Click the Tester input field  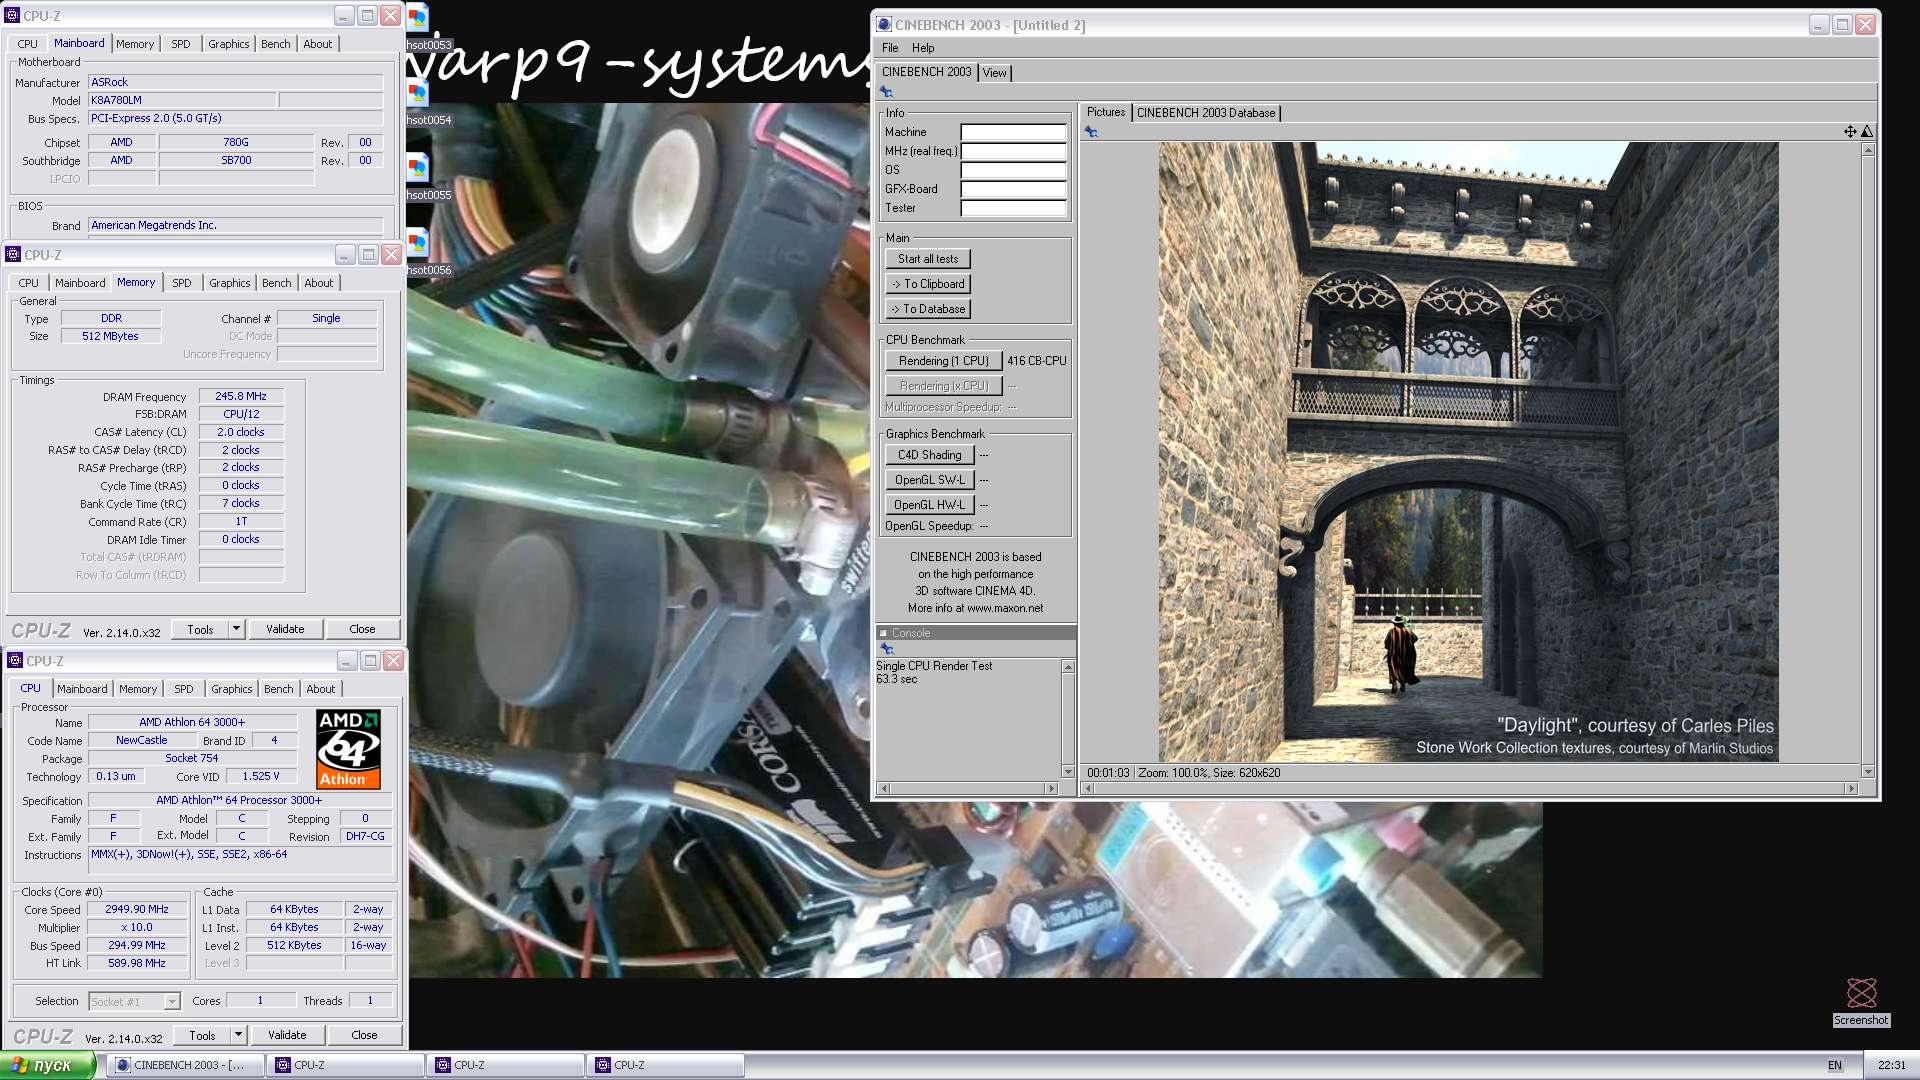1013,208
